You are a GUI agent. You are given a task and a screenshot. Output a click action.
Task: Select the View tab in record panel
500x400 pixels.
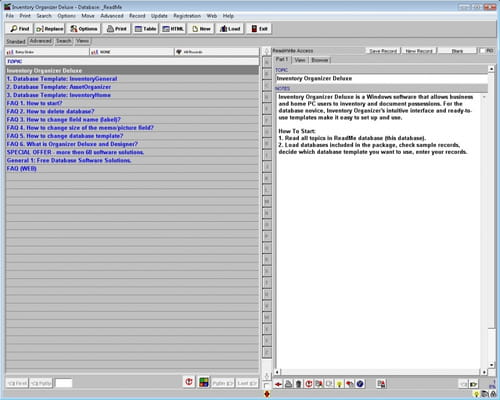[300, 60]
